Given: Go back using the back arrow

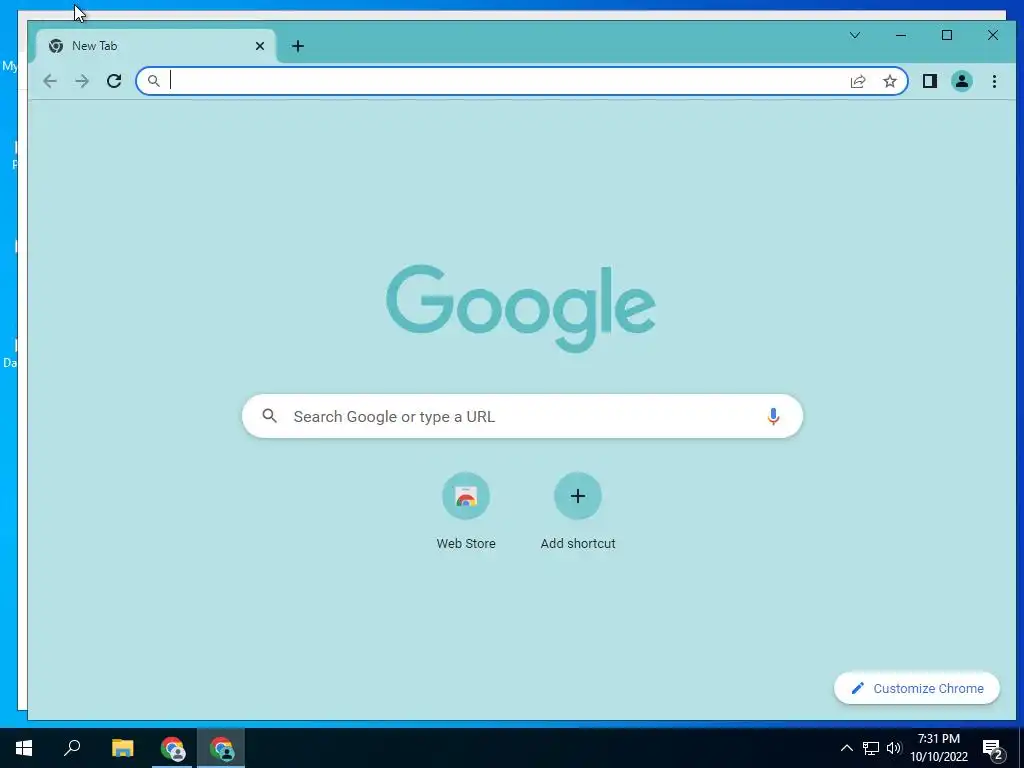Looking at the screenshot, I should click(x=50, y=81).
